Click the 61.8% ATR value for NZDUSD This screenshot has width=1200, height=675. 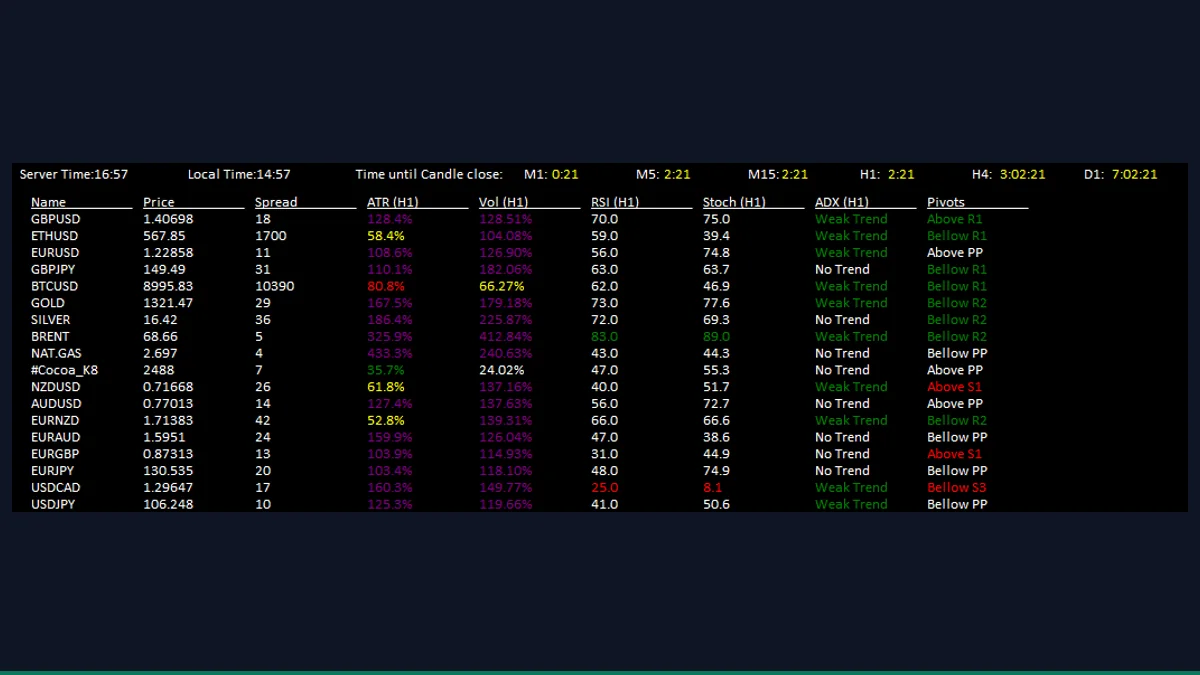(386, 387)
